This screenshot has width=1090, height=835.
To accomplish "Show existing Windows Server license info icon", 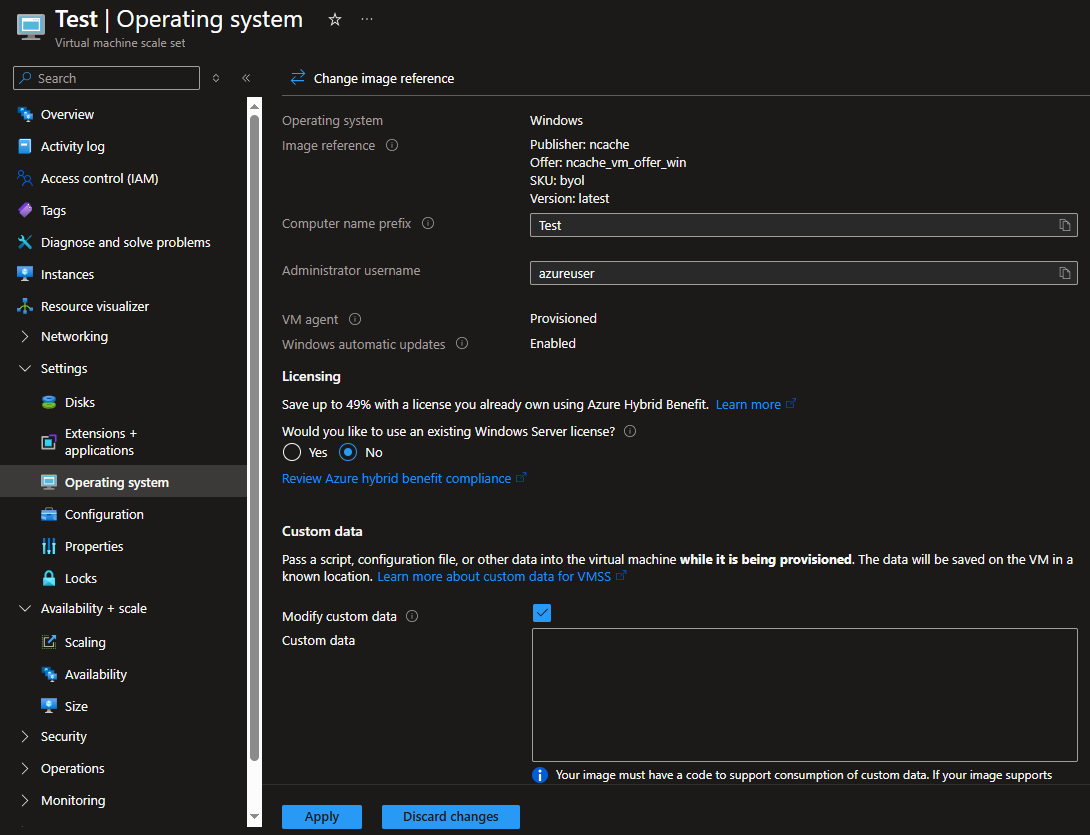I will 630,431.
